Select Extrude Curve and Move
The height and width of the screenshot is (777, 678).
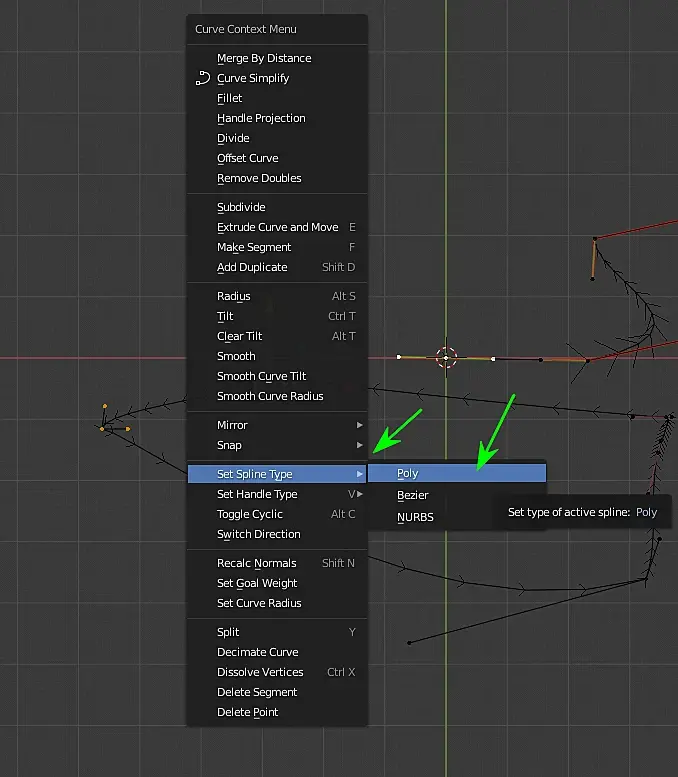tap(277, 227)
